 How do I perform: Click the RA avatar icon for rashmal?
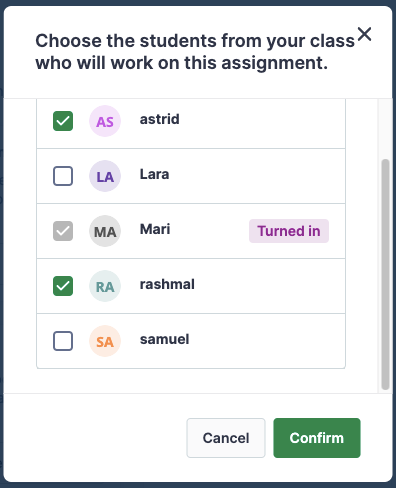(105, 286)
